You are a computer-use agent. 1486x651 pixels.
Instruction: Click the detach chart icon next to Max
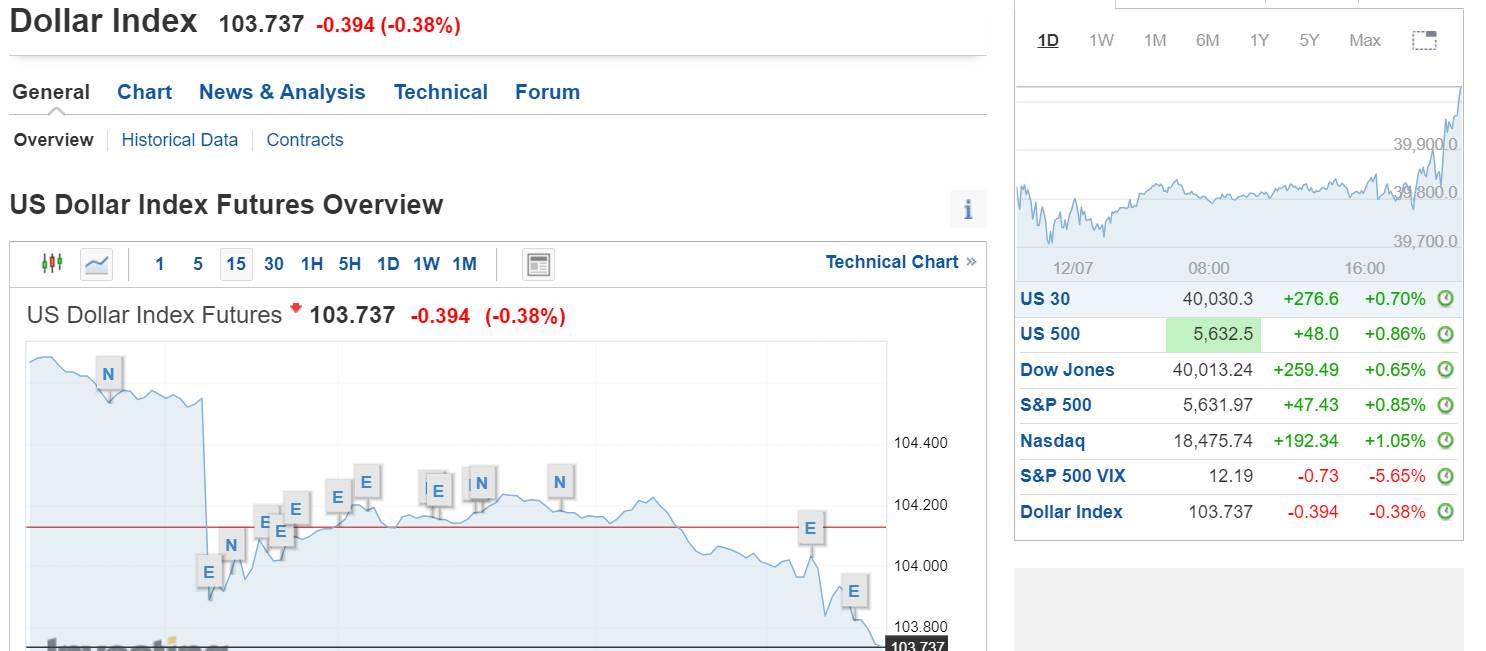tap(1424, 41)
